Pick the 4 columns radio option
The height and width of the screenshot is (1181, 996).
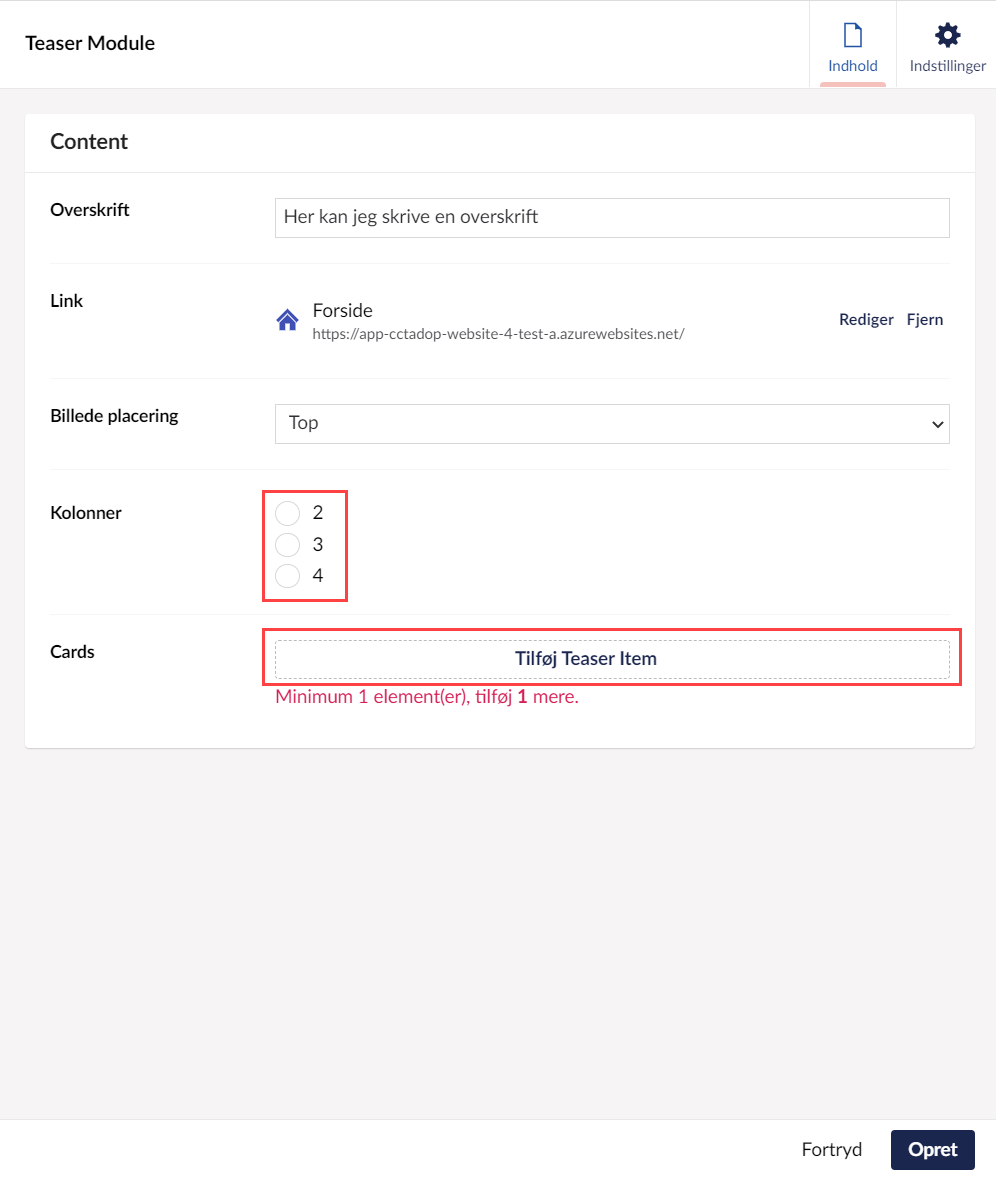coord(288,576)
